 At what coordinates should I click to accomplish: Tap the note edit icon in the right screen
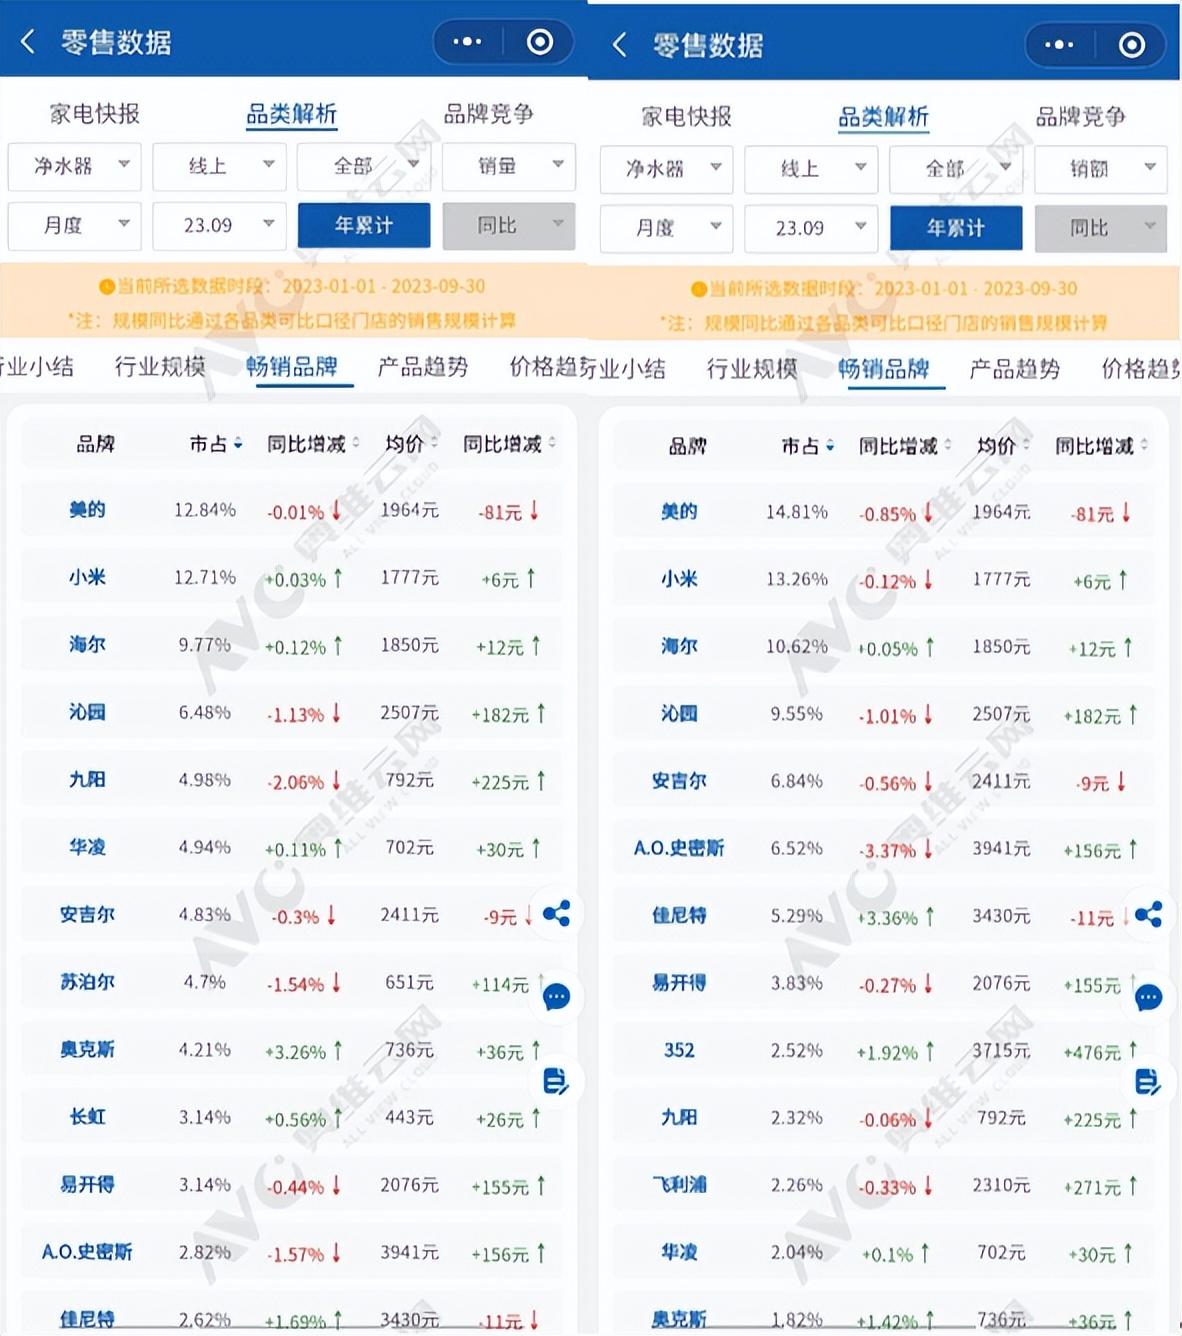coord(1148,1082)
